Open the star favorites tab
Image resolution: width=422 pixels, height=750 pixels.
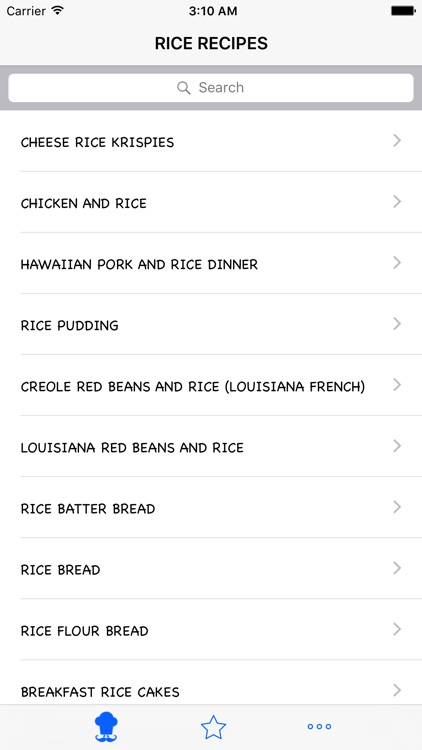213,728
